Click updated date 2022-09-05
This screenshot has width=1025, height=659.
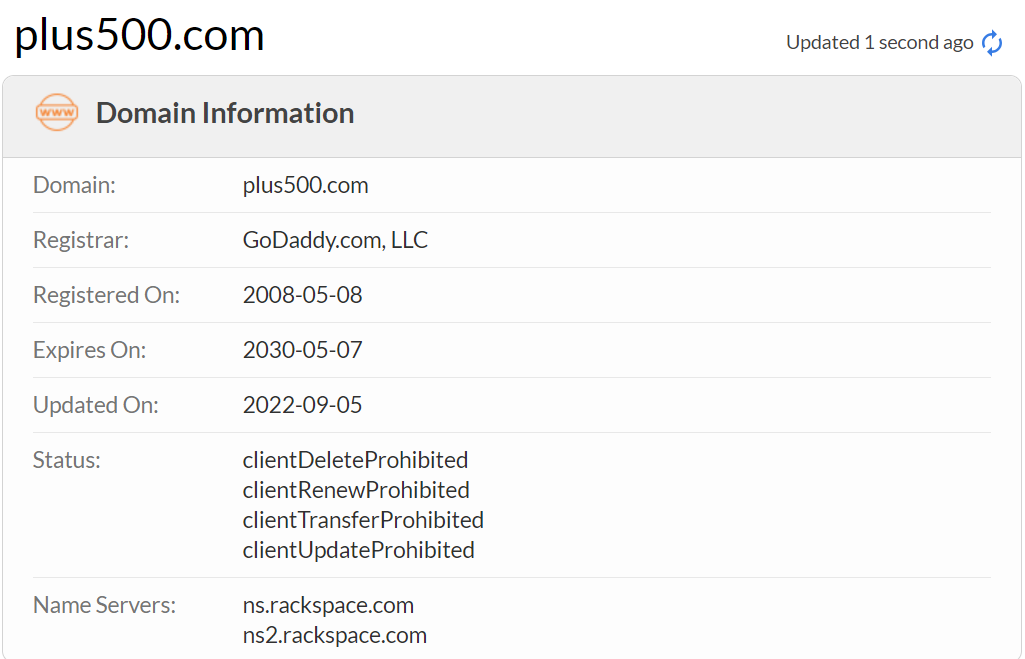pos(302,405)
